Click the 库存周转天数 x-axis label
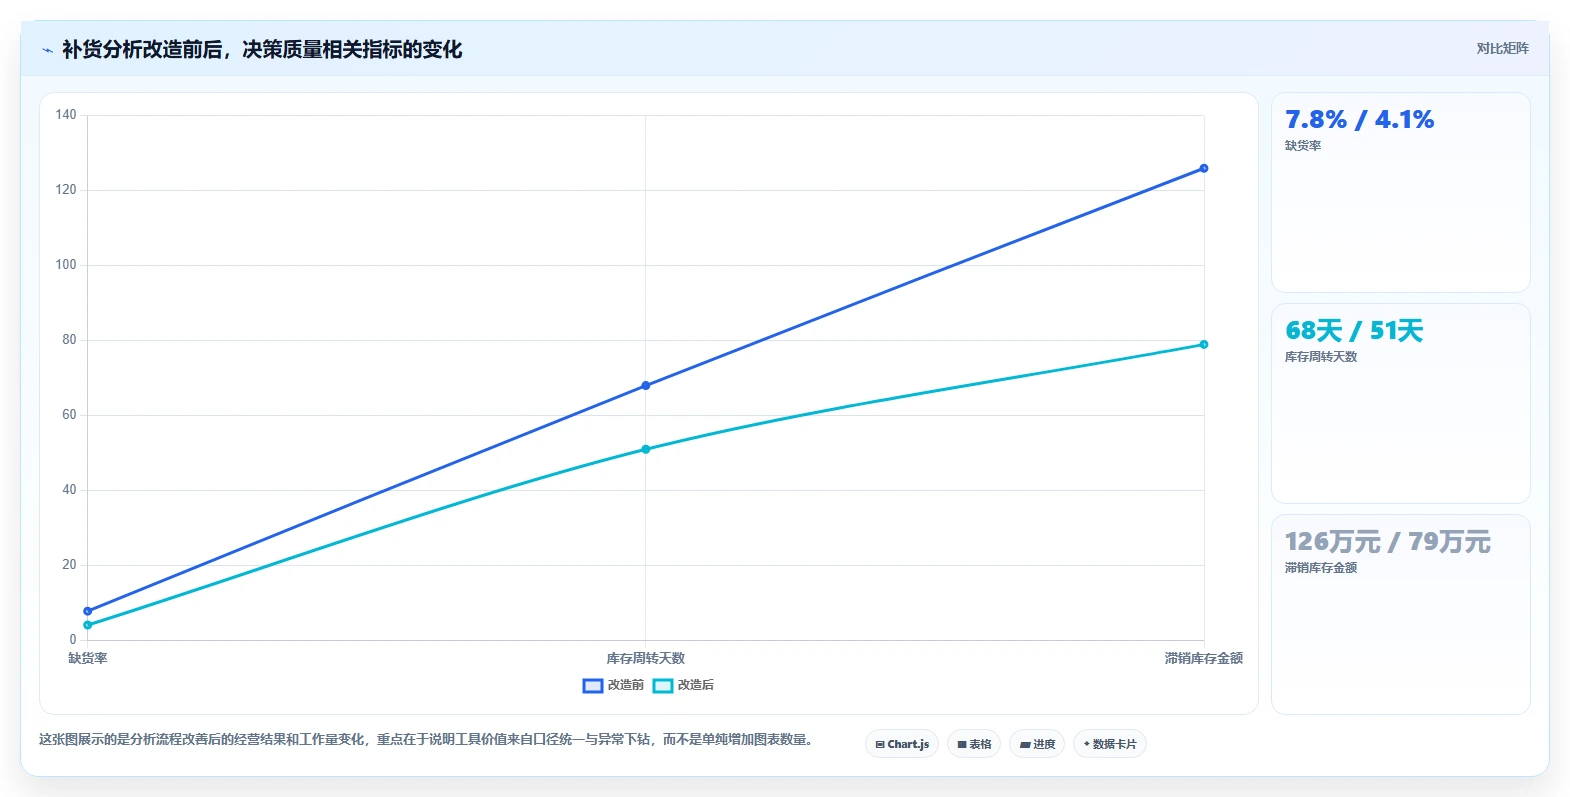The image size is (1570, 797). click(x=646, y=658)
